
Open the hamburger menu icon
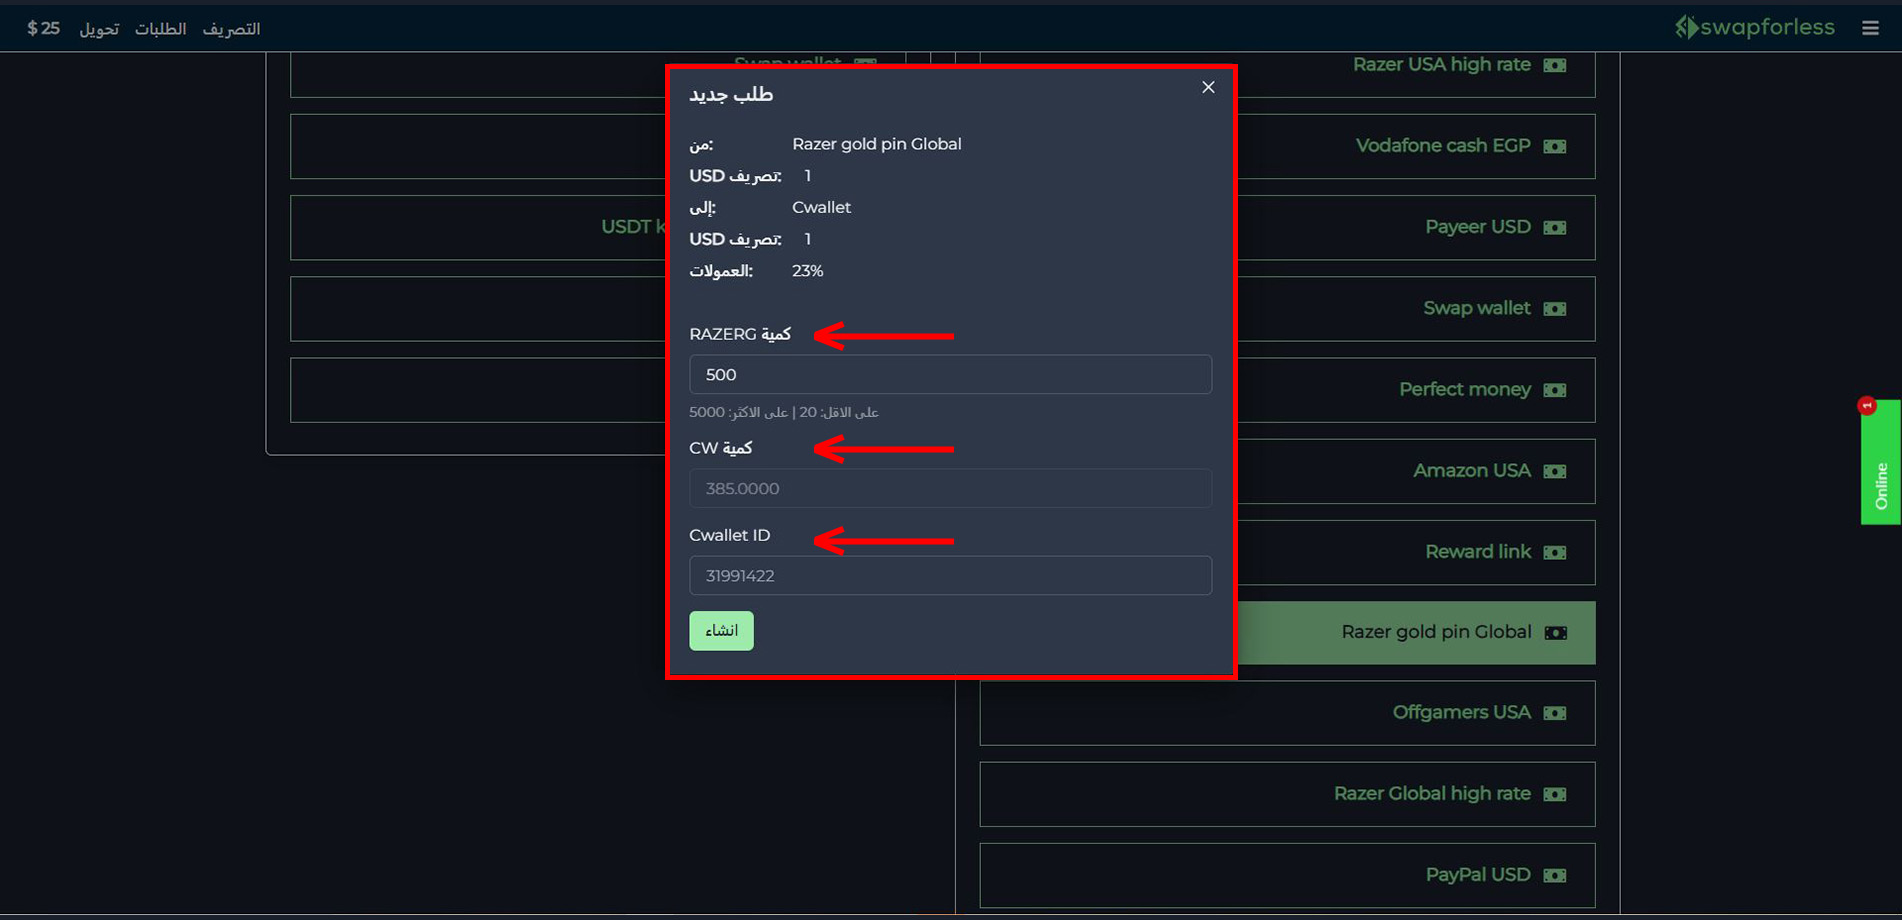click(1870, 28)
